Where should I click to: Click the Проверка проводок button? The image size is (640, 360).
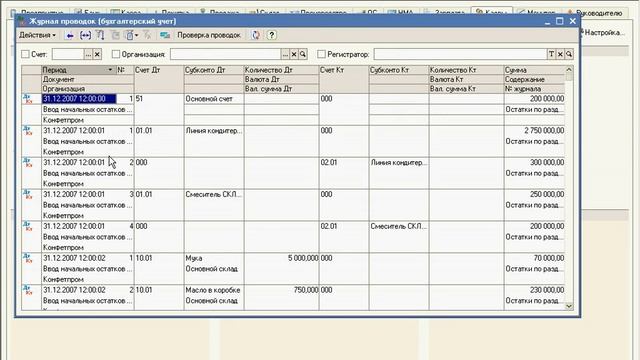(x=209, y=36)
